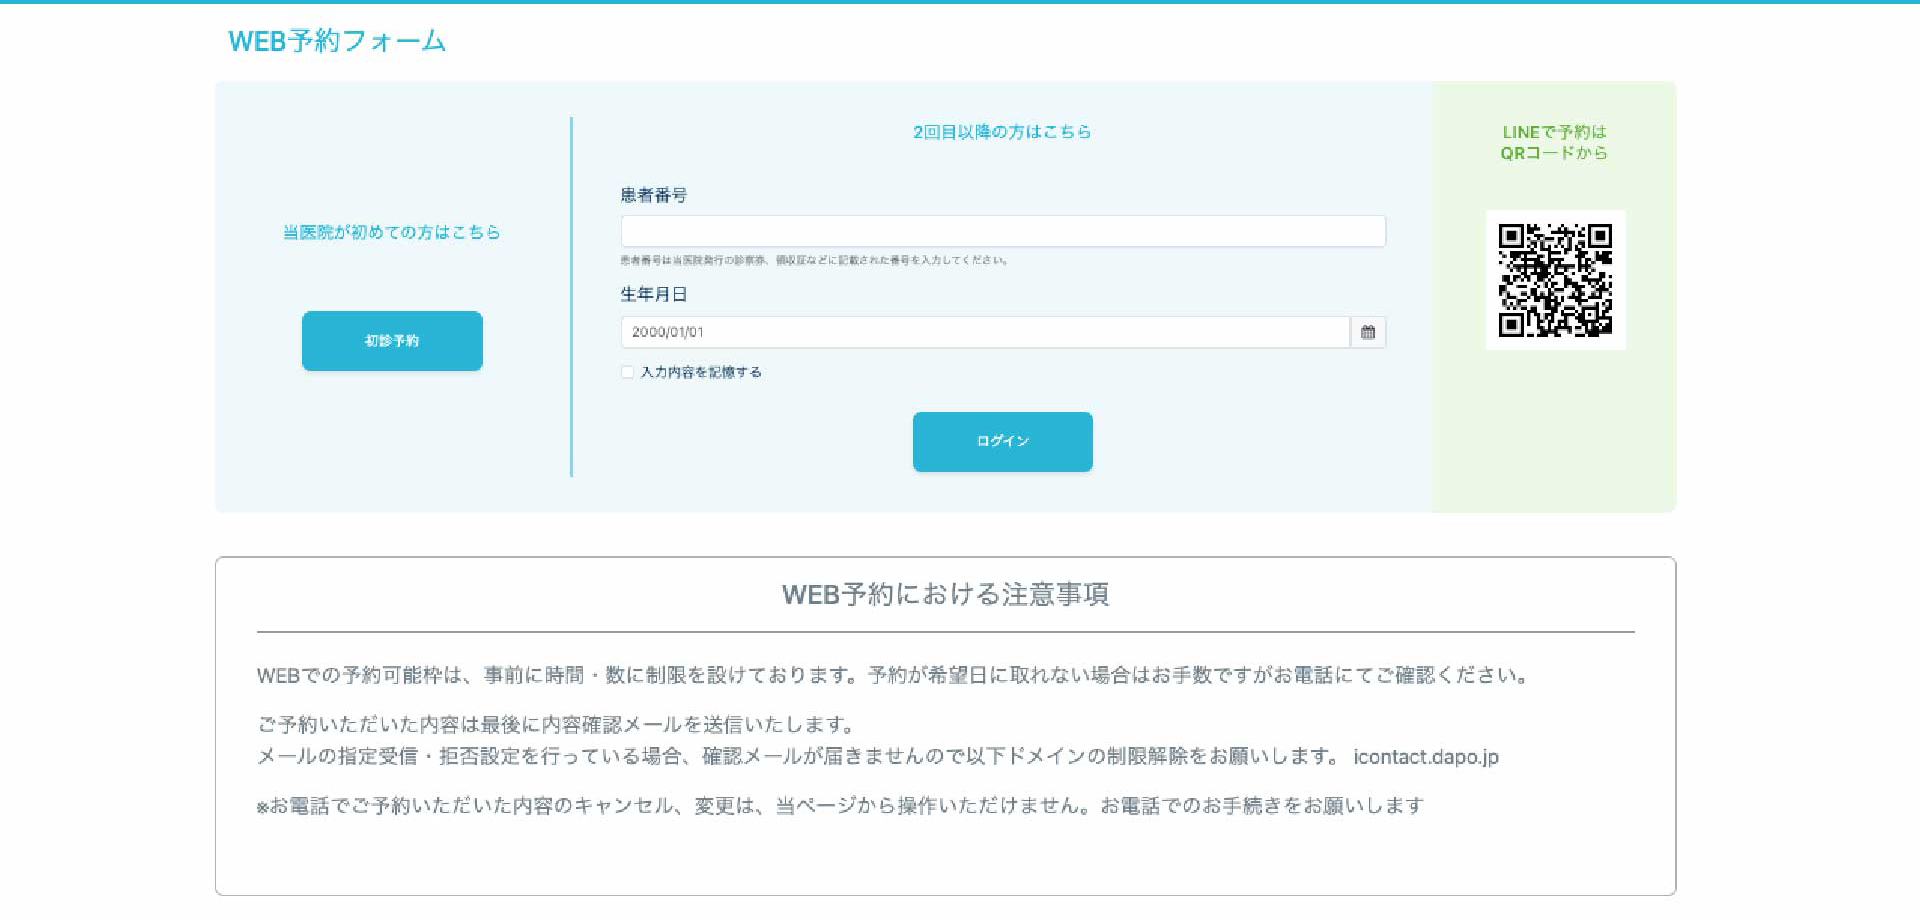Enable the 入力内容を記憶する checkbox
The height and width of the screenshot is (920, 1920).
(x=627, y=372)
